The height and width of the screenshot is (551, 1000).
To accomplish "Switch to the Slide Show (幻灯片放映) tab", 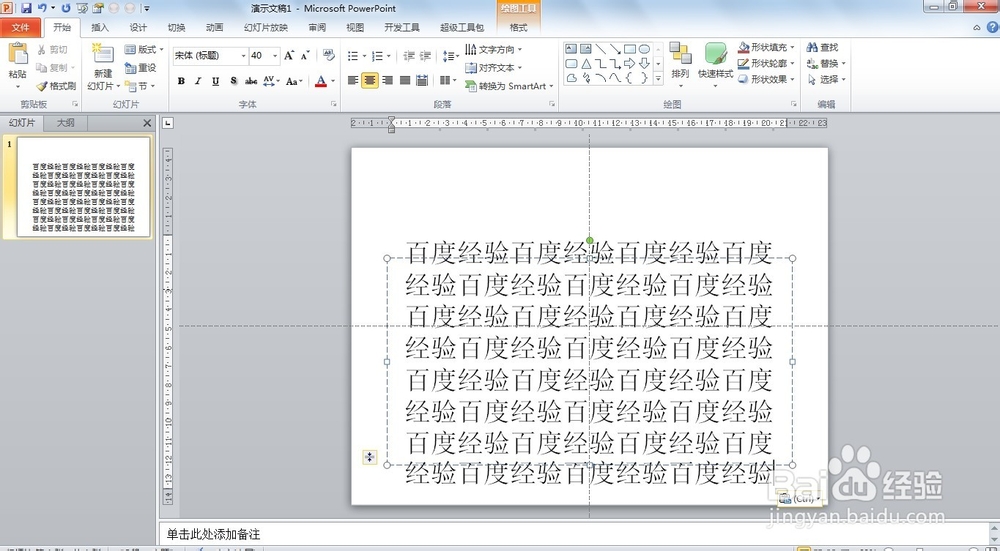I will (x=265, y=27).
